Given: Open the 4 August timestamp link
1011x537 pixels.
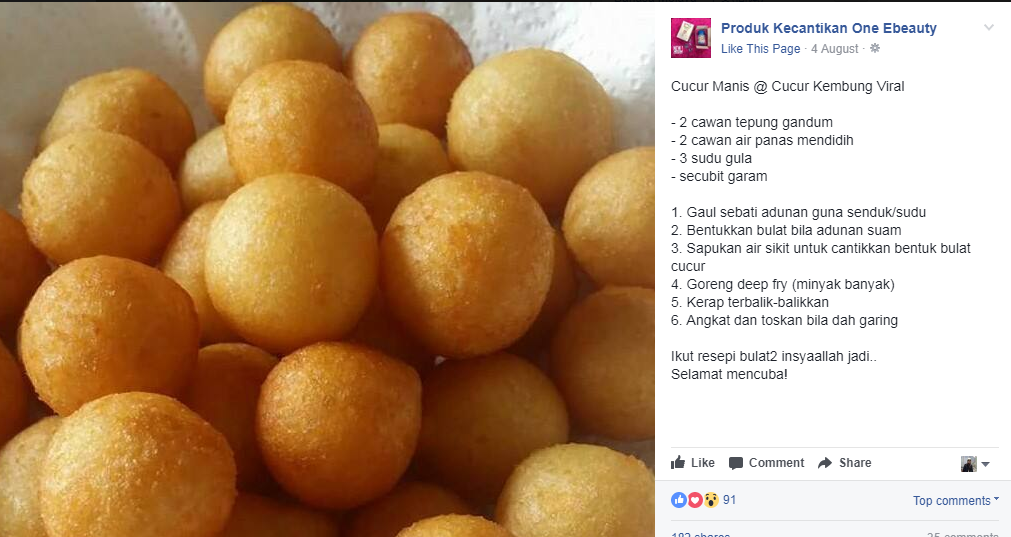Looking at the screenshot, I should (834, 49).
